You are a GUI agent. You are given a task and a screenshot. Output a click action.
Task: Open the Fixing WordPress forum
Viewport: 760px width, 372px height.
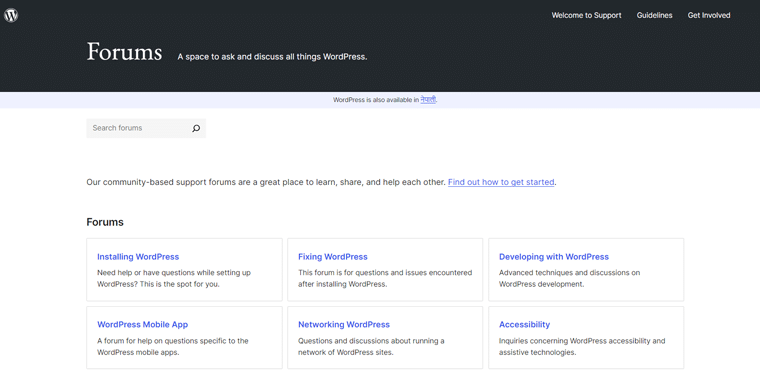[x=332, y=257]
